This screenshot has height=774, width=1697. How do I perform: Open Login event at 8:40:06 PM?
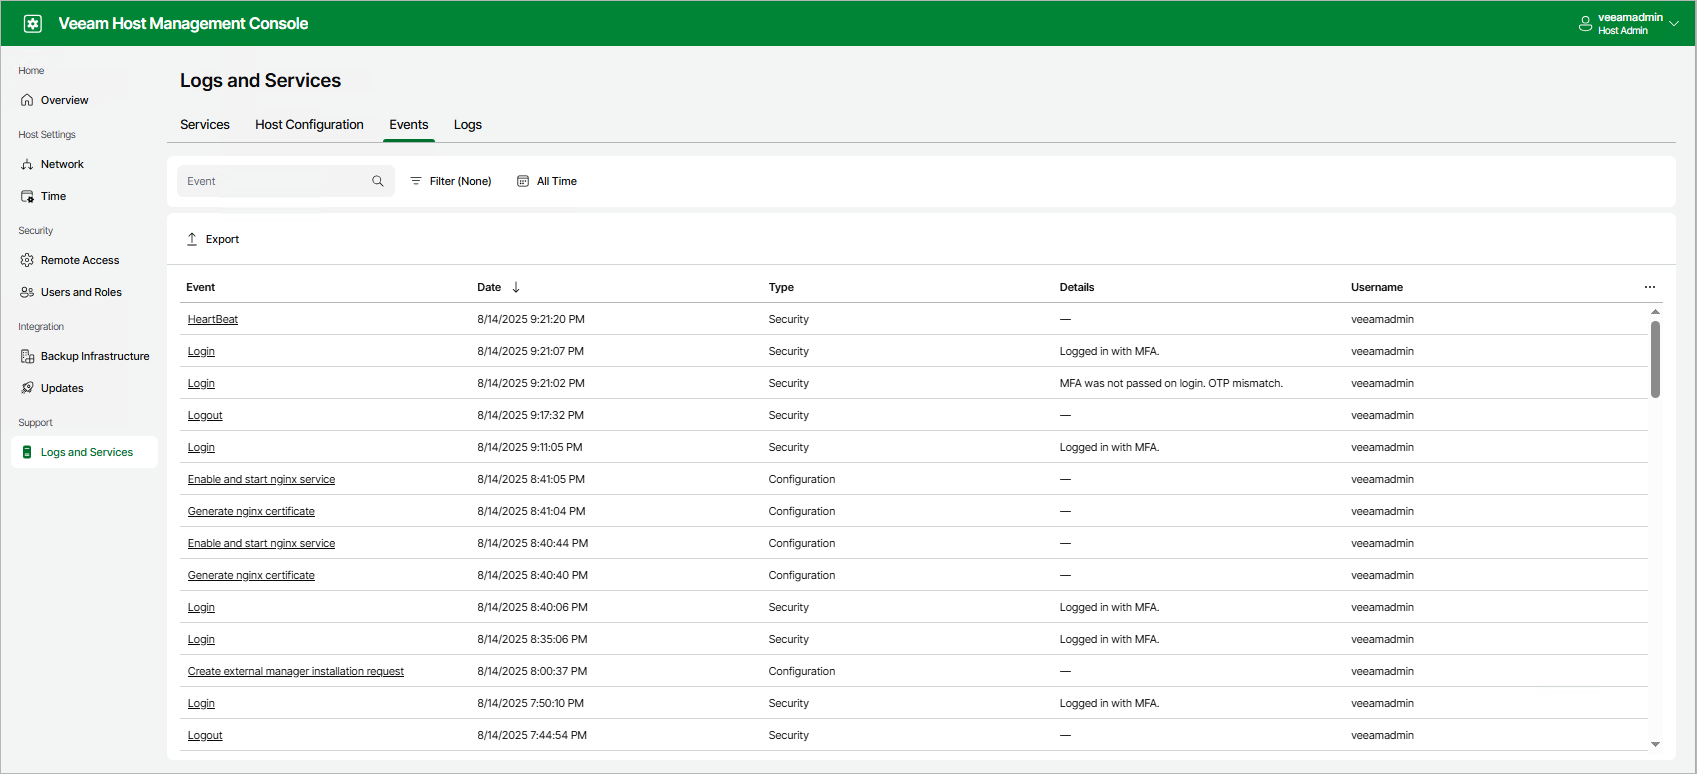pyautogui.click(x=201, y=607)
